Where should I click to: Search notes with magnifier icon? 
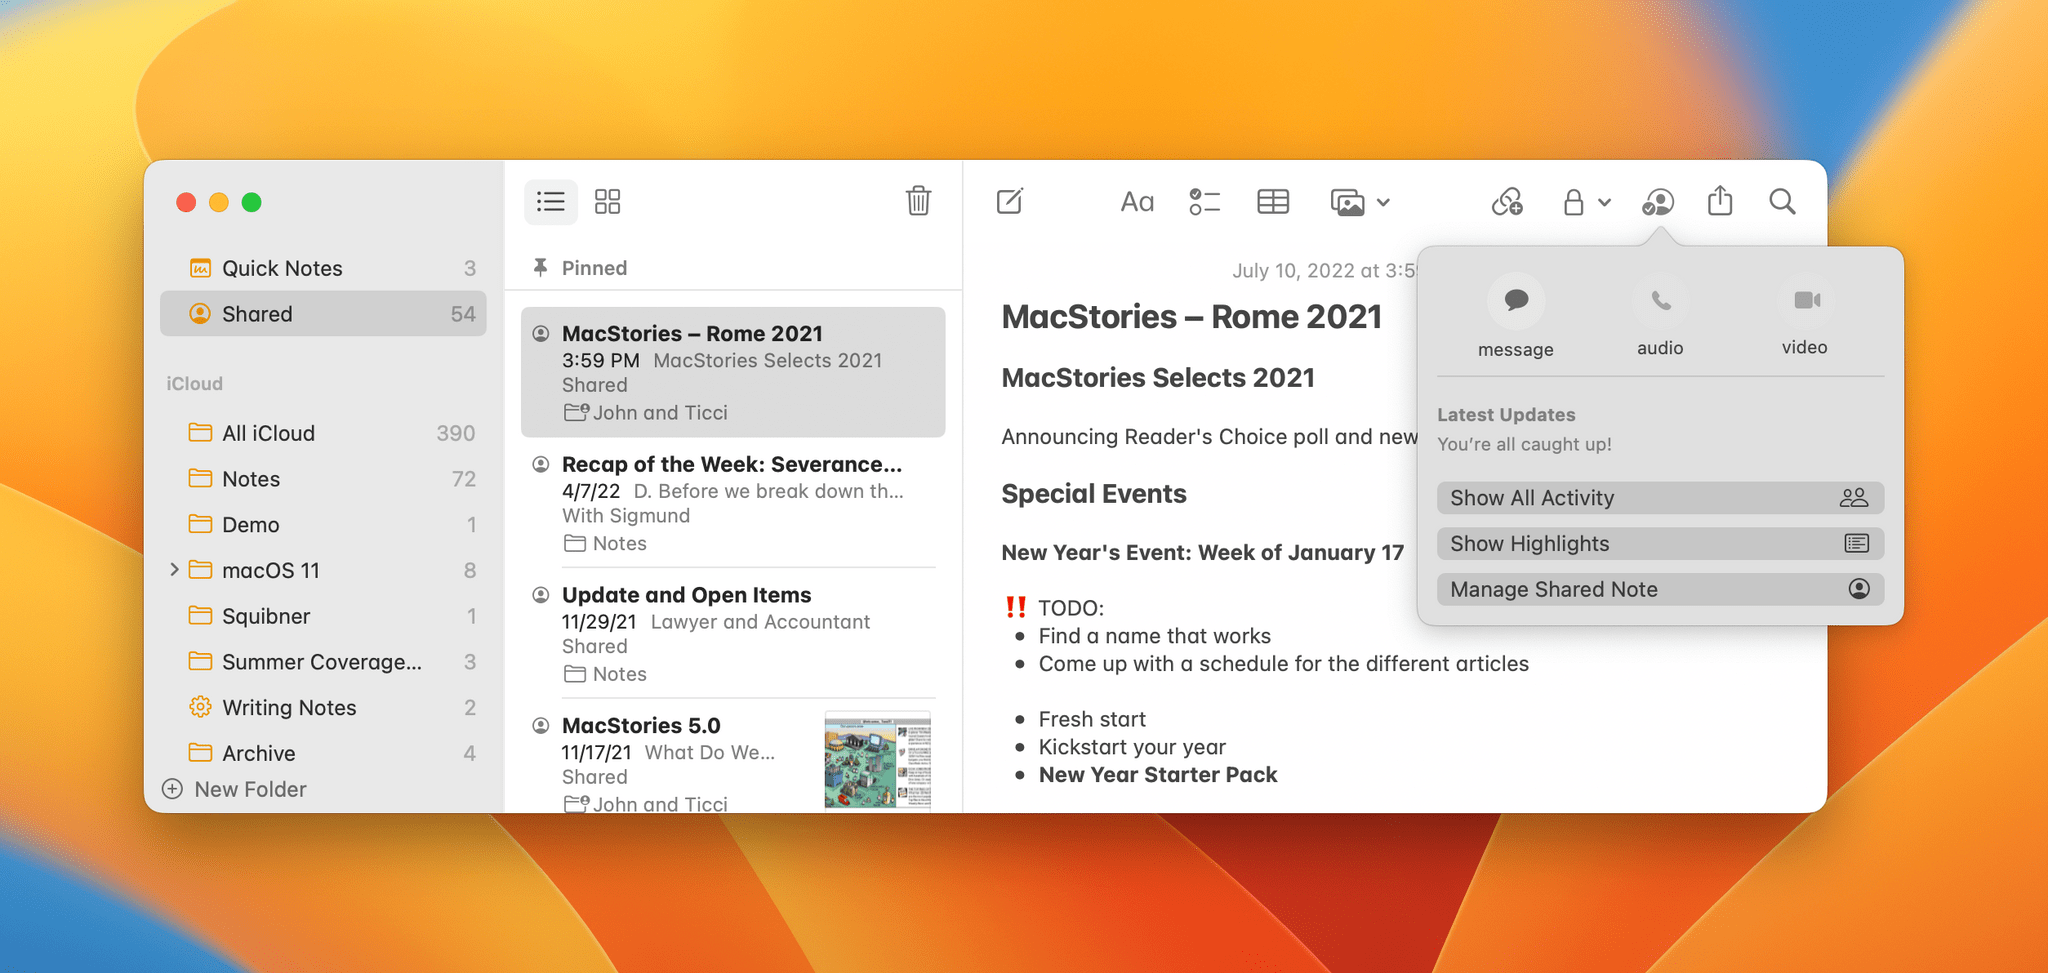click(1782, 202)
